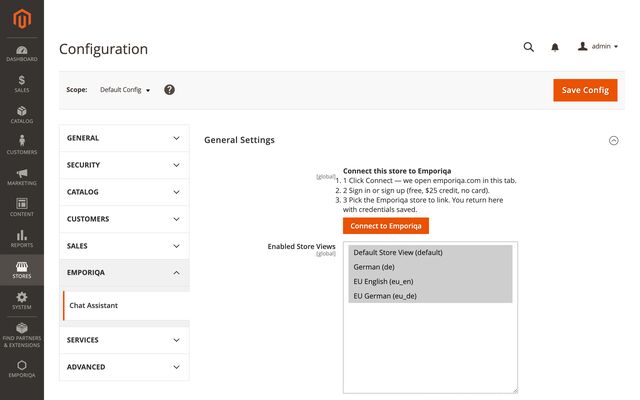
Task: Open the Reports sidebar menu
Action: [22, 239]
